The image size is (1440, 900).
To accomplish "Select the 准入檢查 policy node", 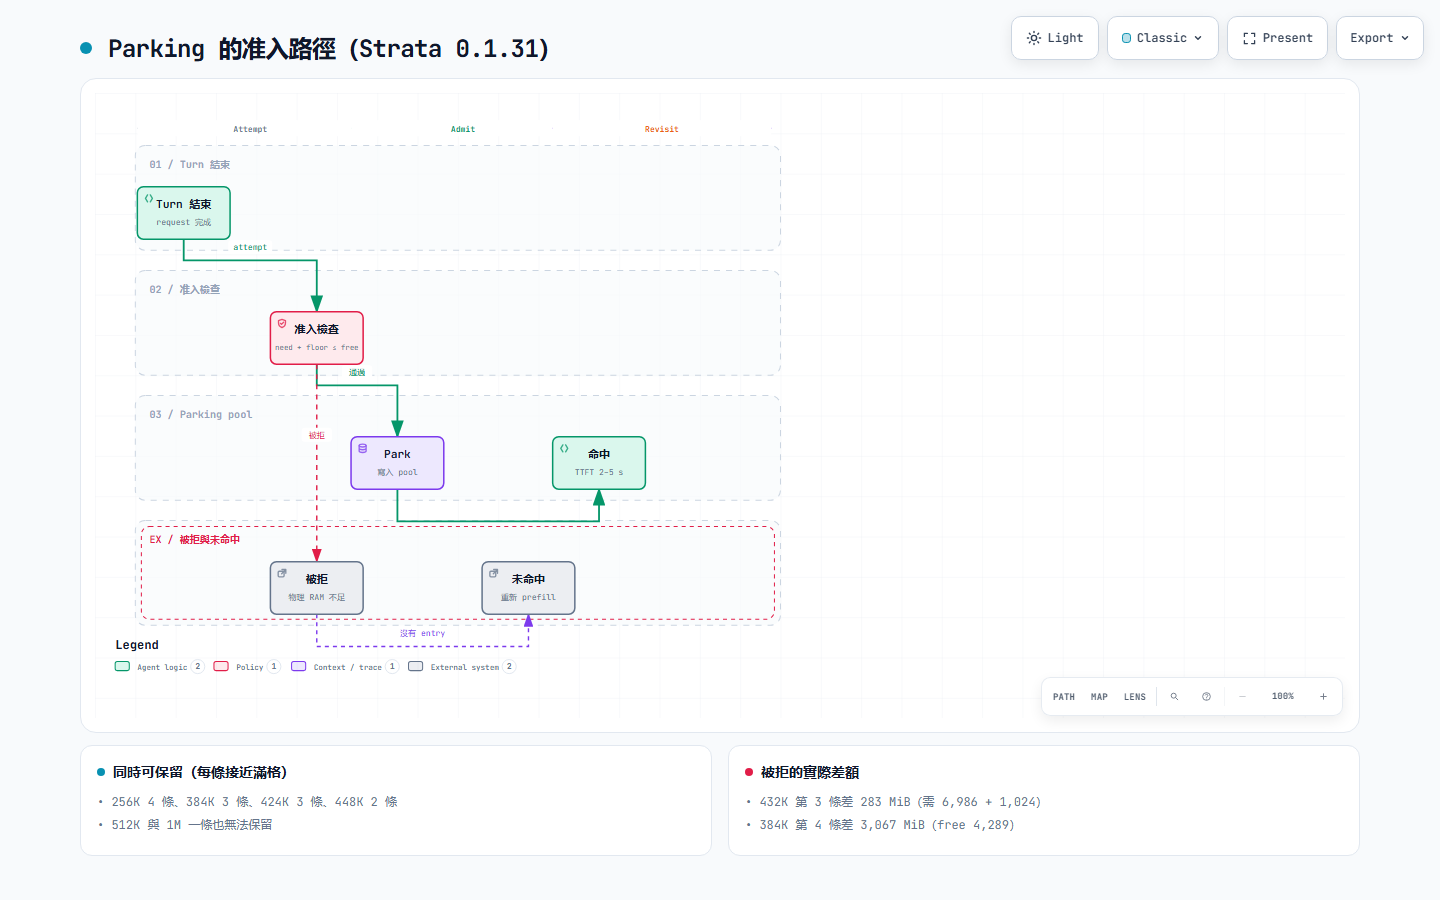I will pyautogui.click(x=317, y=338).
